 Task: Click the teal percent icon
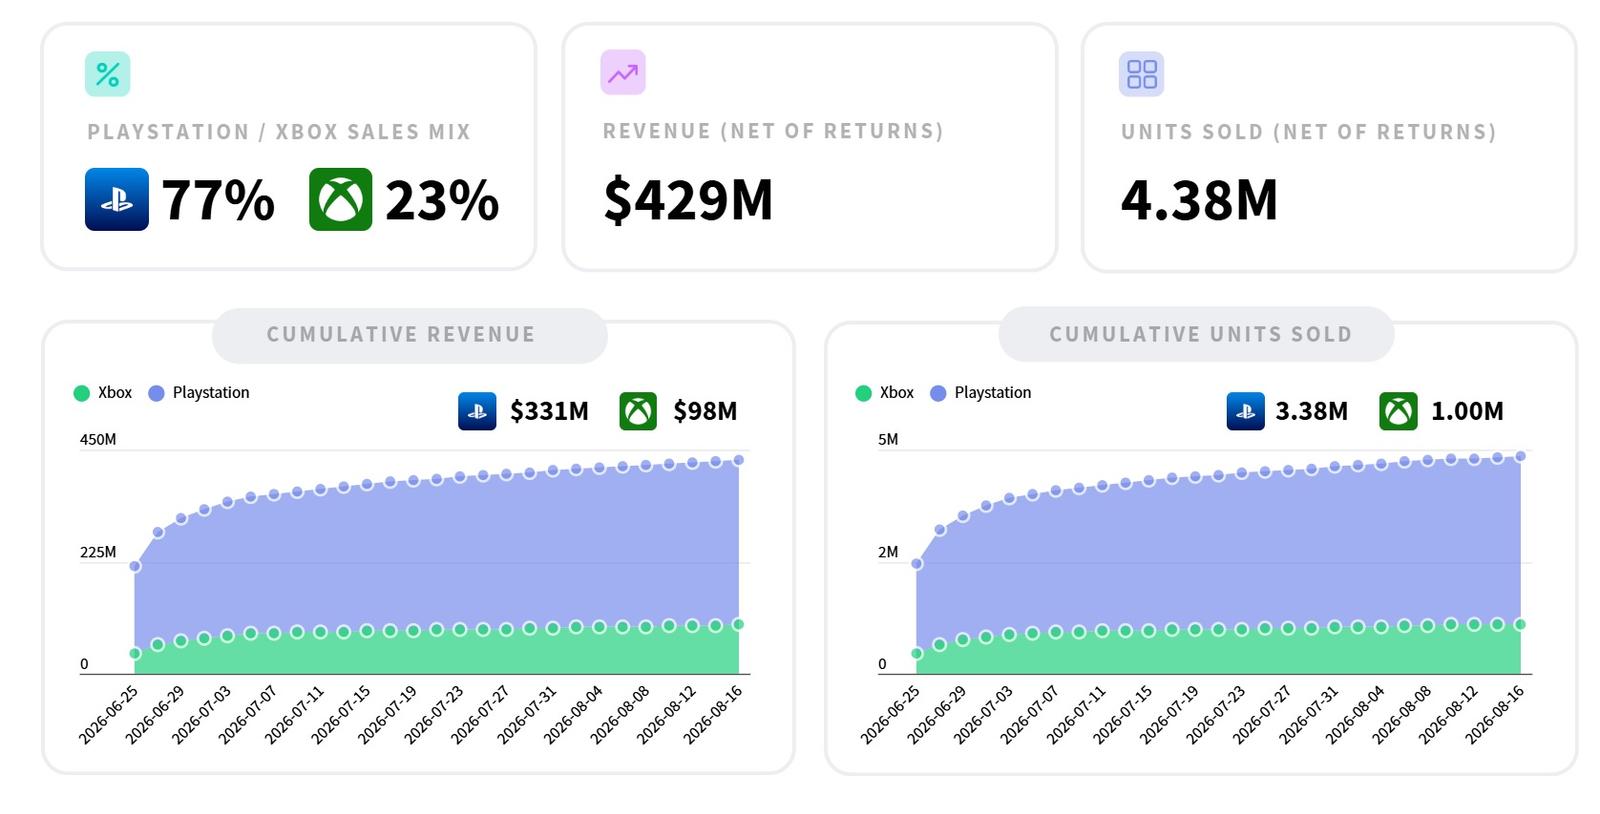107,74
